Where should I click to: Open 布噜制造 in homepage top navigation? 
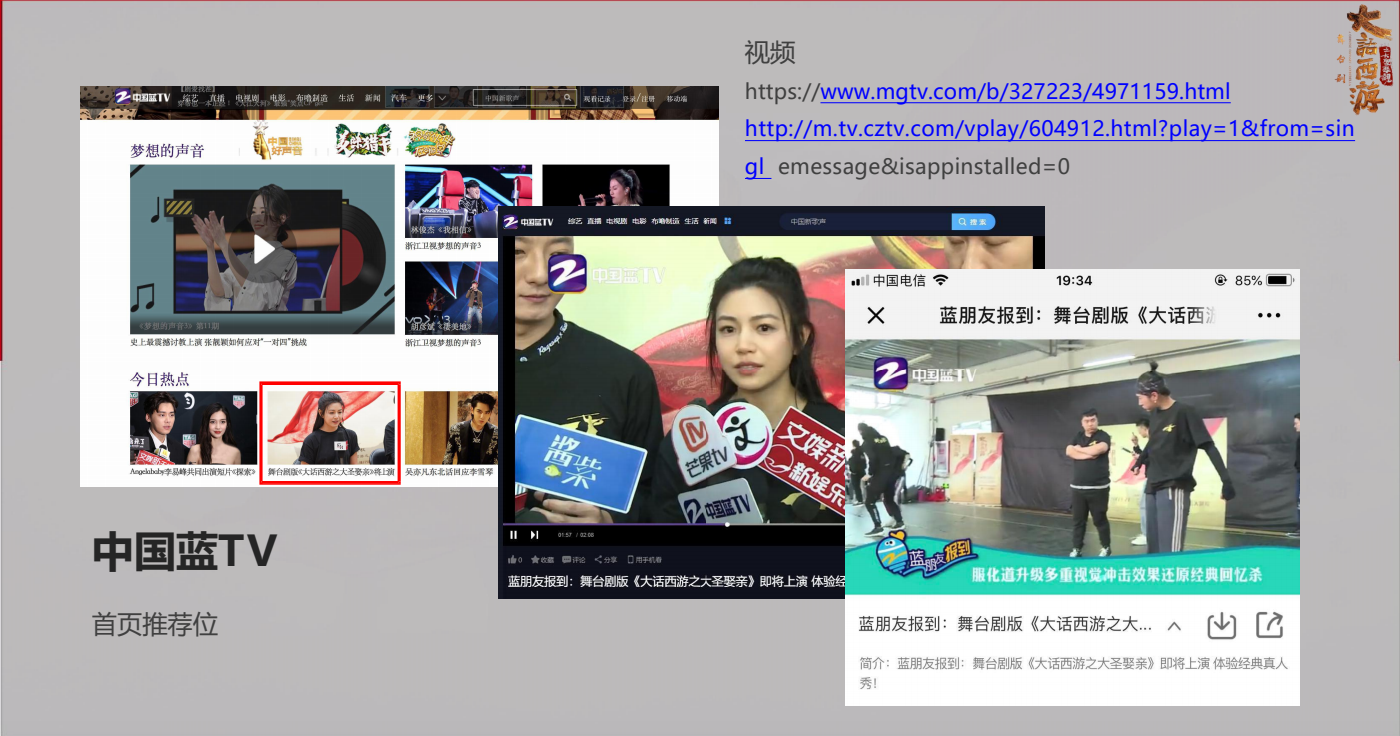coord(312,98)
